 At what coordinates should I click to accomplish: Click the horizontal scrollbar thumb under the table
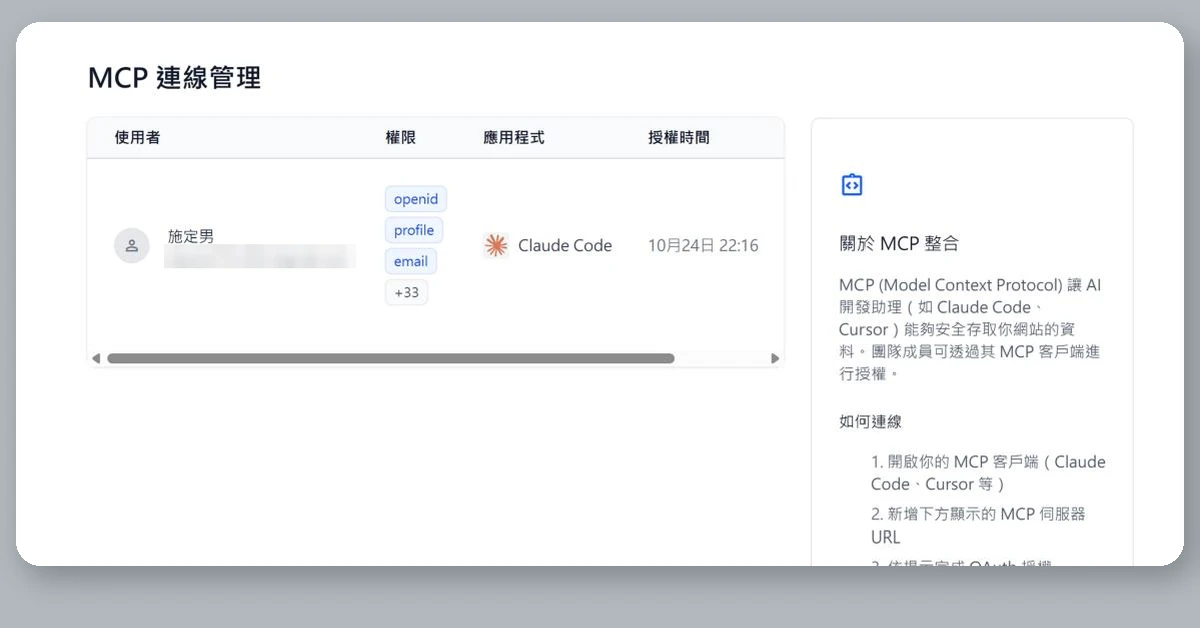click(x=391, y=358)
